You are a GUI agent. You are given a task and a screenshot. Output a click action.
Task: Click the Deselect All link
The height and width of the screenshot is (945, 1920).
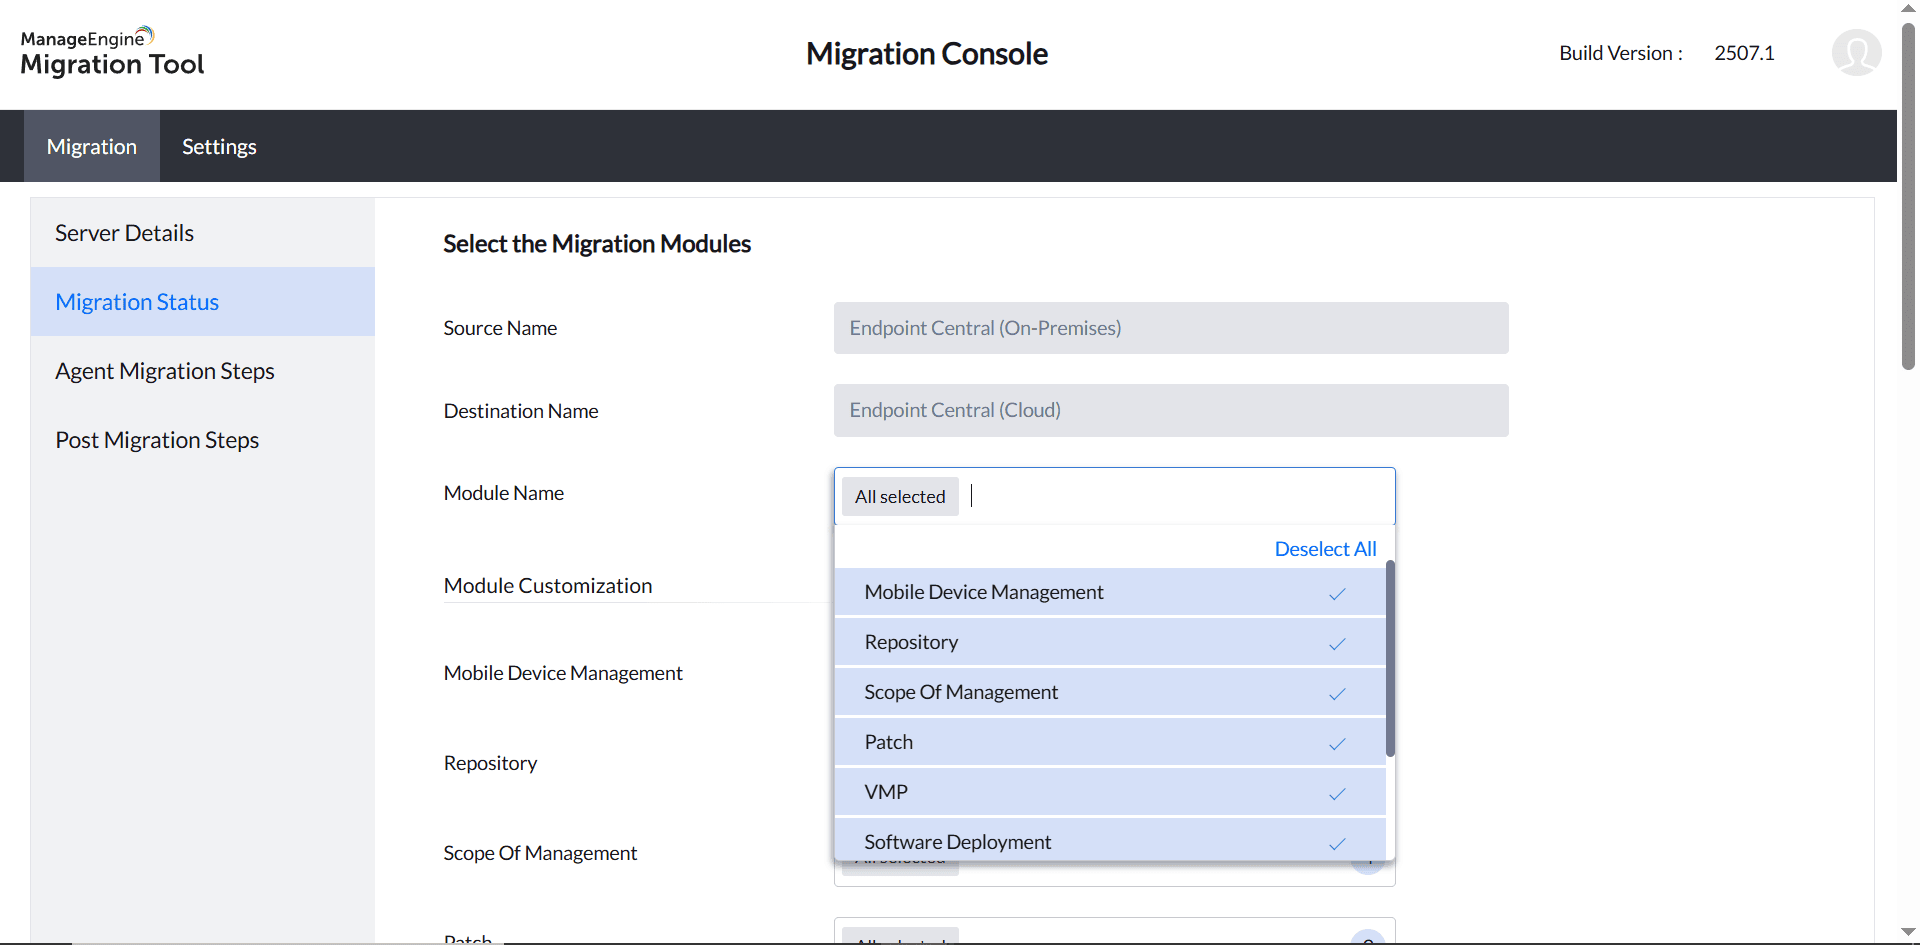click(1325, 549)
